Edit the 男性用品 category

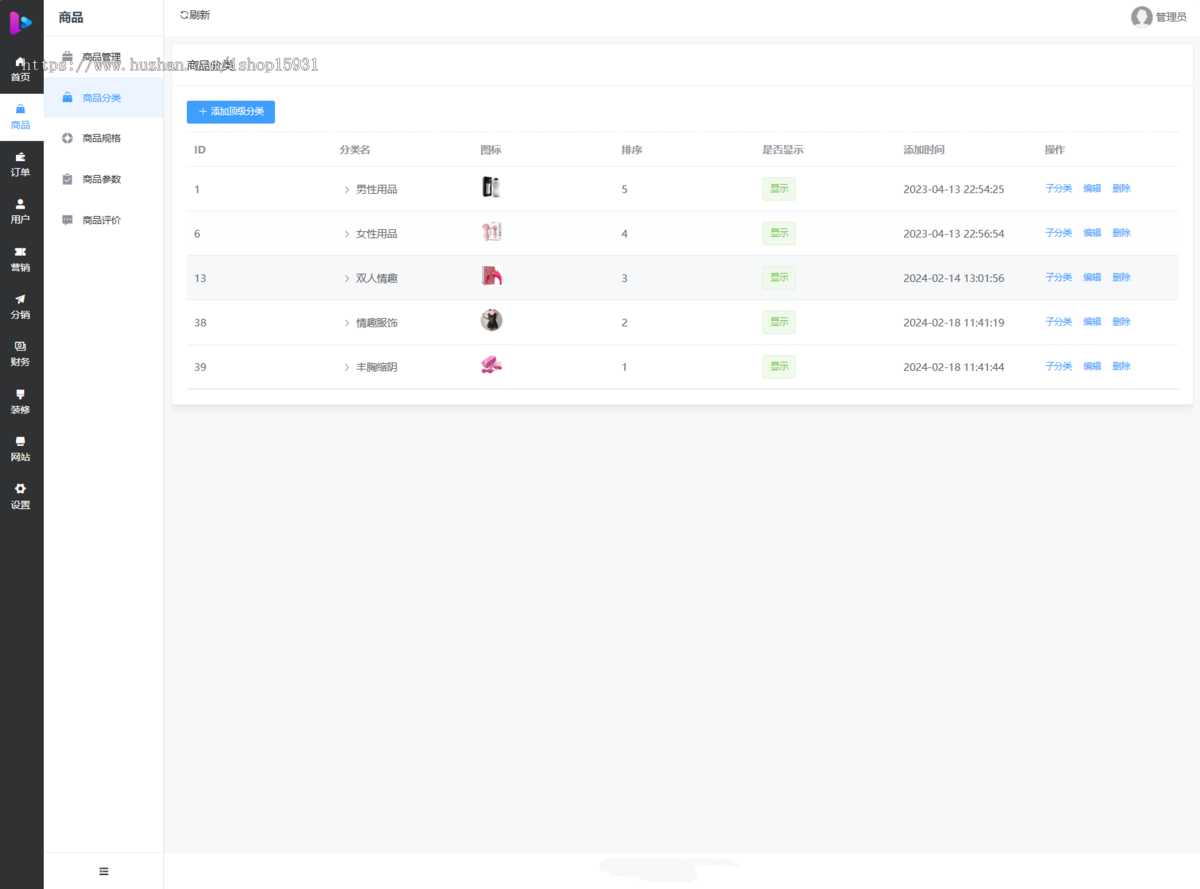[1092, 188]
